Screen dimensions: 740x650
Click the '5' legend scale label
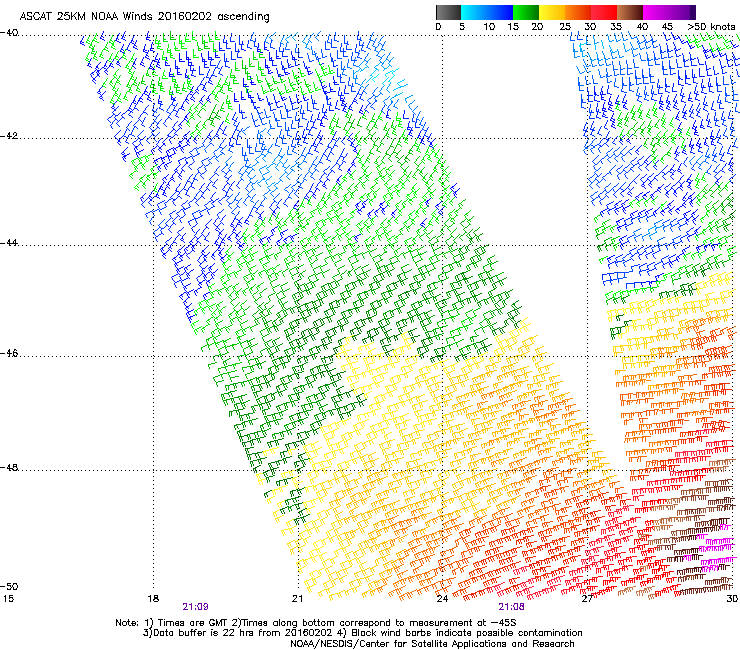462,27
